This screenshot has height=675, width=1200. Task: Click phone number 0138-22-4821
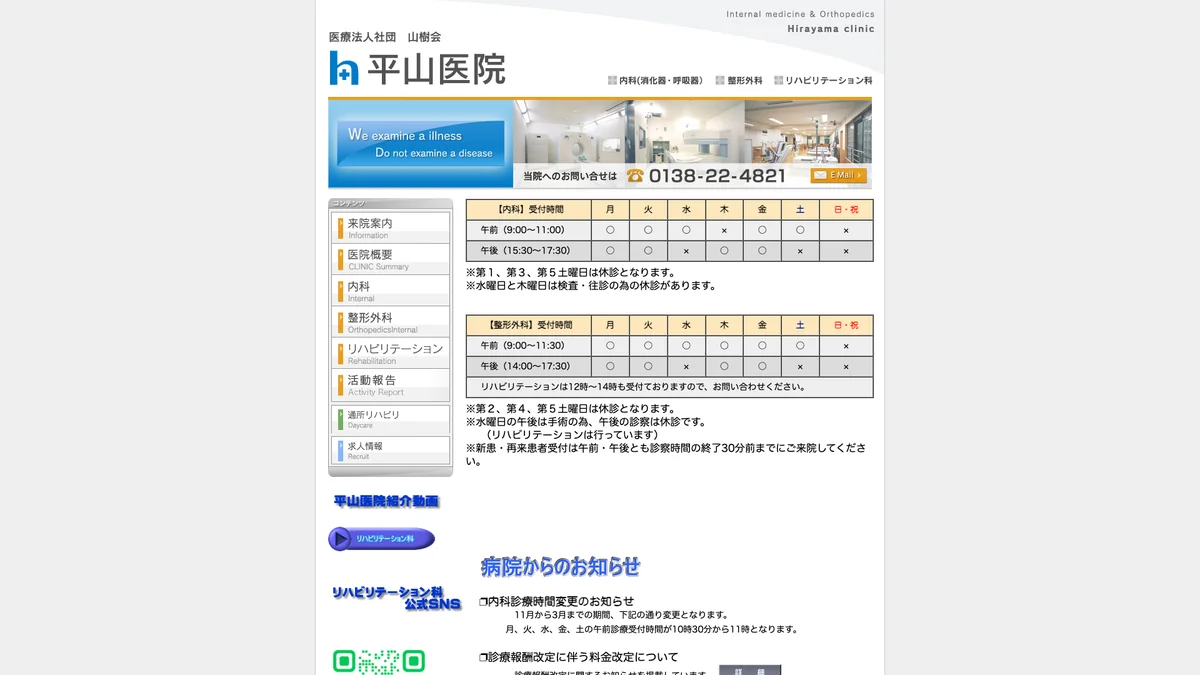717,176
